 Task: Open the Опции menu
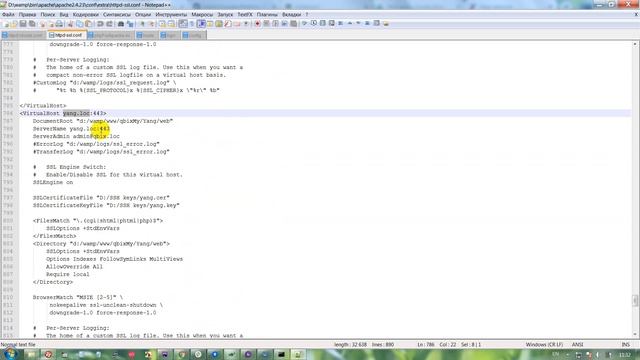click(x=143, y=14)
